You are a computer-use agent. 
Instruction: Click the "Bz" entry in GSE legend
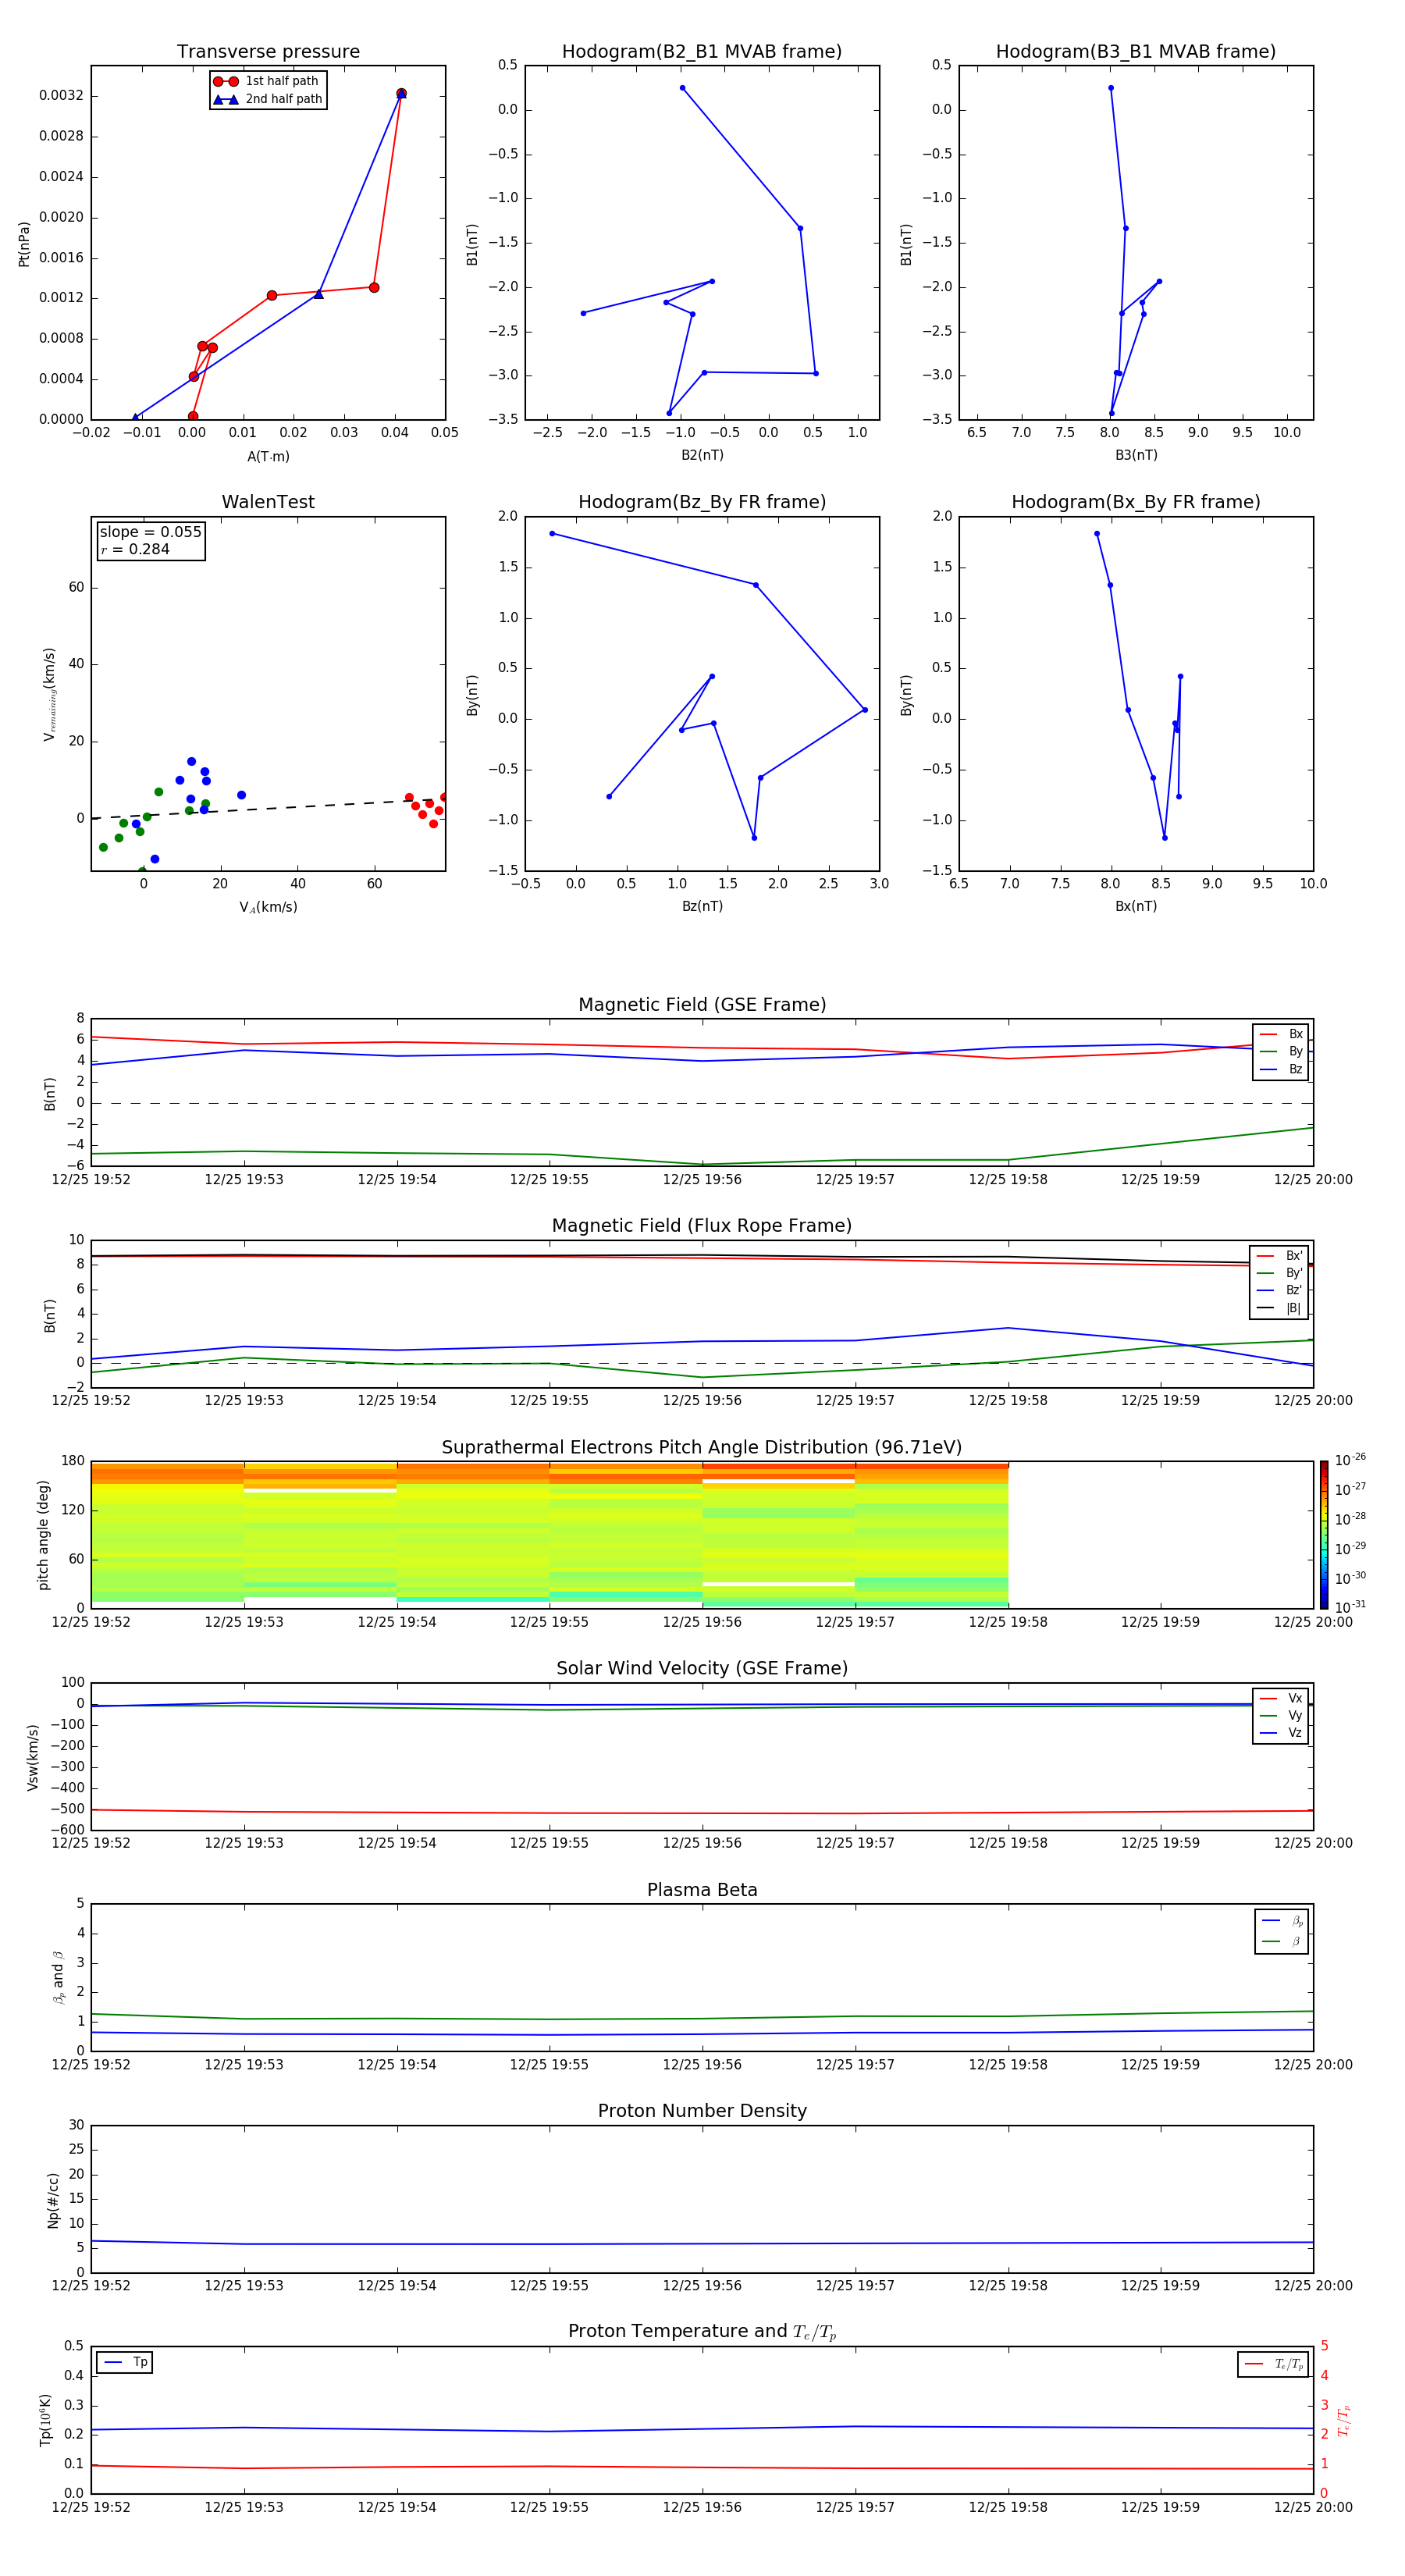(x=1281, y=1070)
